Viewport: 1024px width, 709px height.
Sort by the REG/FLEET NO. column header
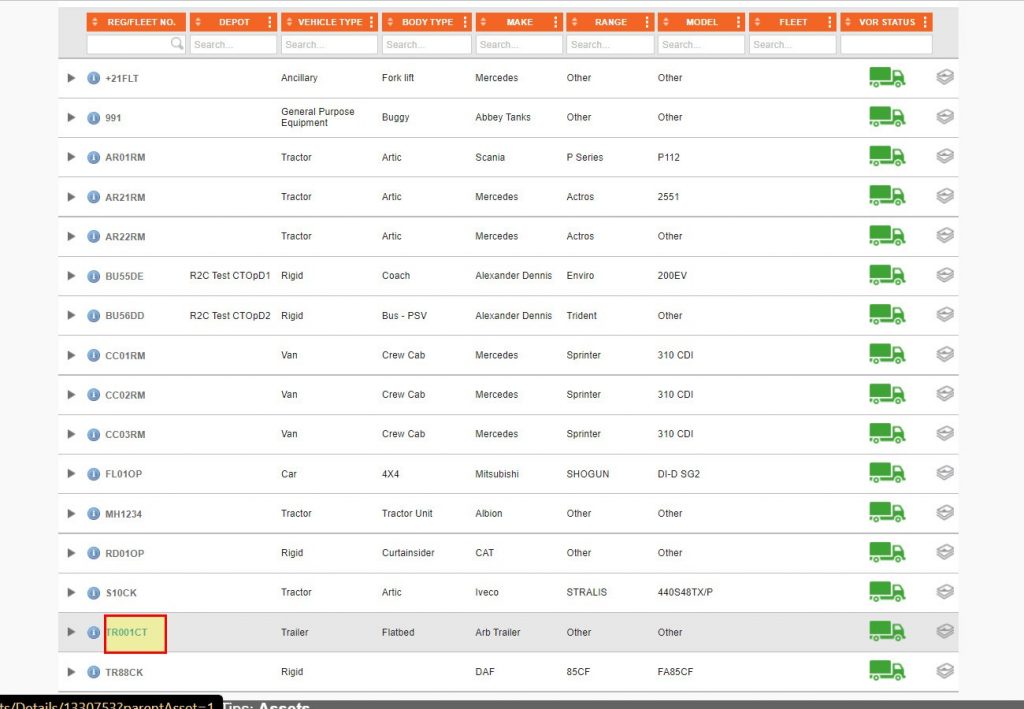click(136, 21)
